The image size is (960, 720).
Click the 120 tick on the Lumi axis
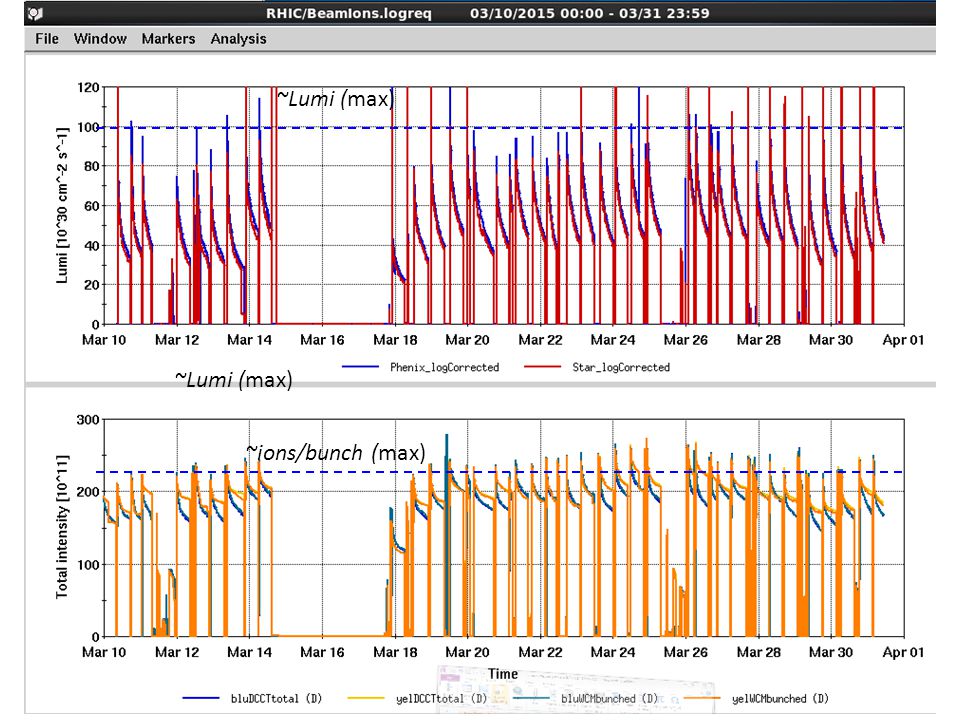(88, 88)
